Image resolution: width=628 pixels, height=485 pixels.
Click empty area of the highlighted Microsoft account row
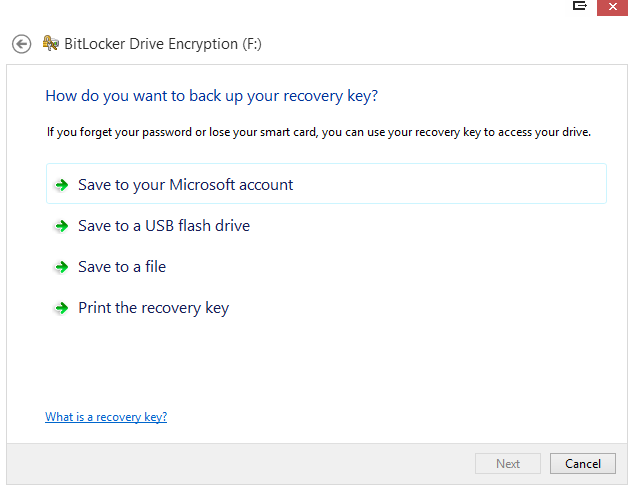pyautogui.click(x=449, y=184)
